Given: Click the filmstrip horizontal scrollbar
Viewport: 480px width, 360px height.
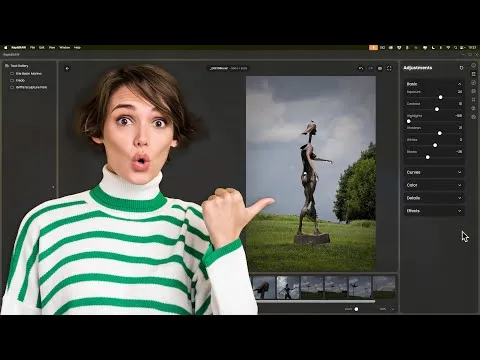Looking at the screenshot, I should coord(315,301).
